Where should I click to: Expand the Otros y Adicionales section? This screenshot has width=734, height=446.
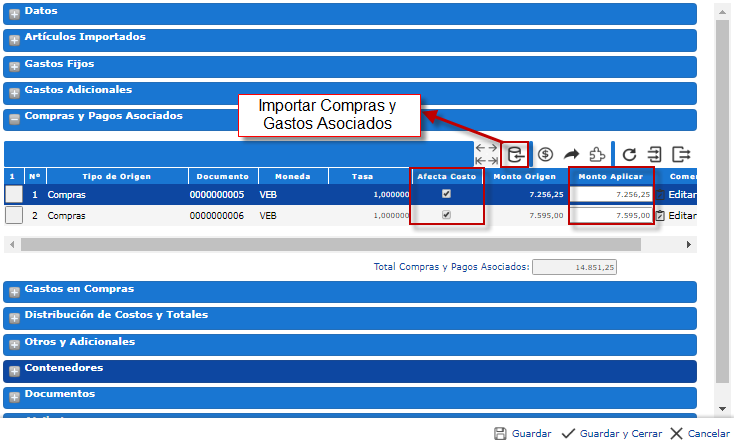15,345
